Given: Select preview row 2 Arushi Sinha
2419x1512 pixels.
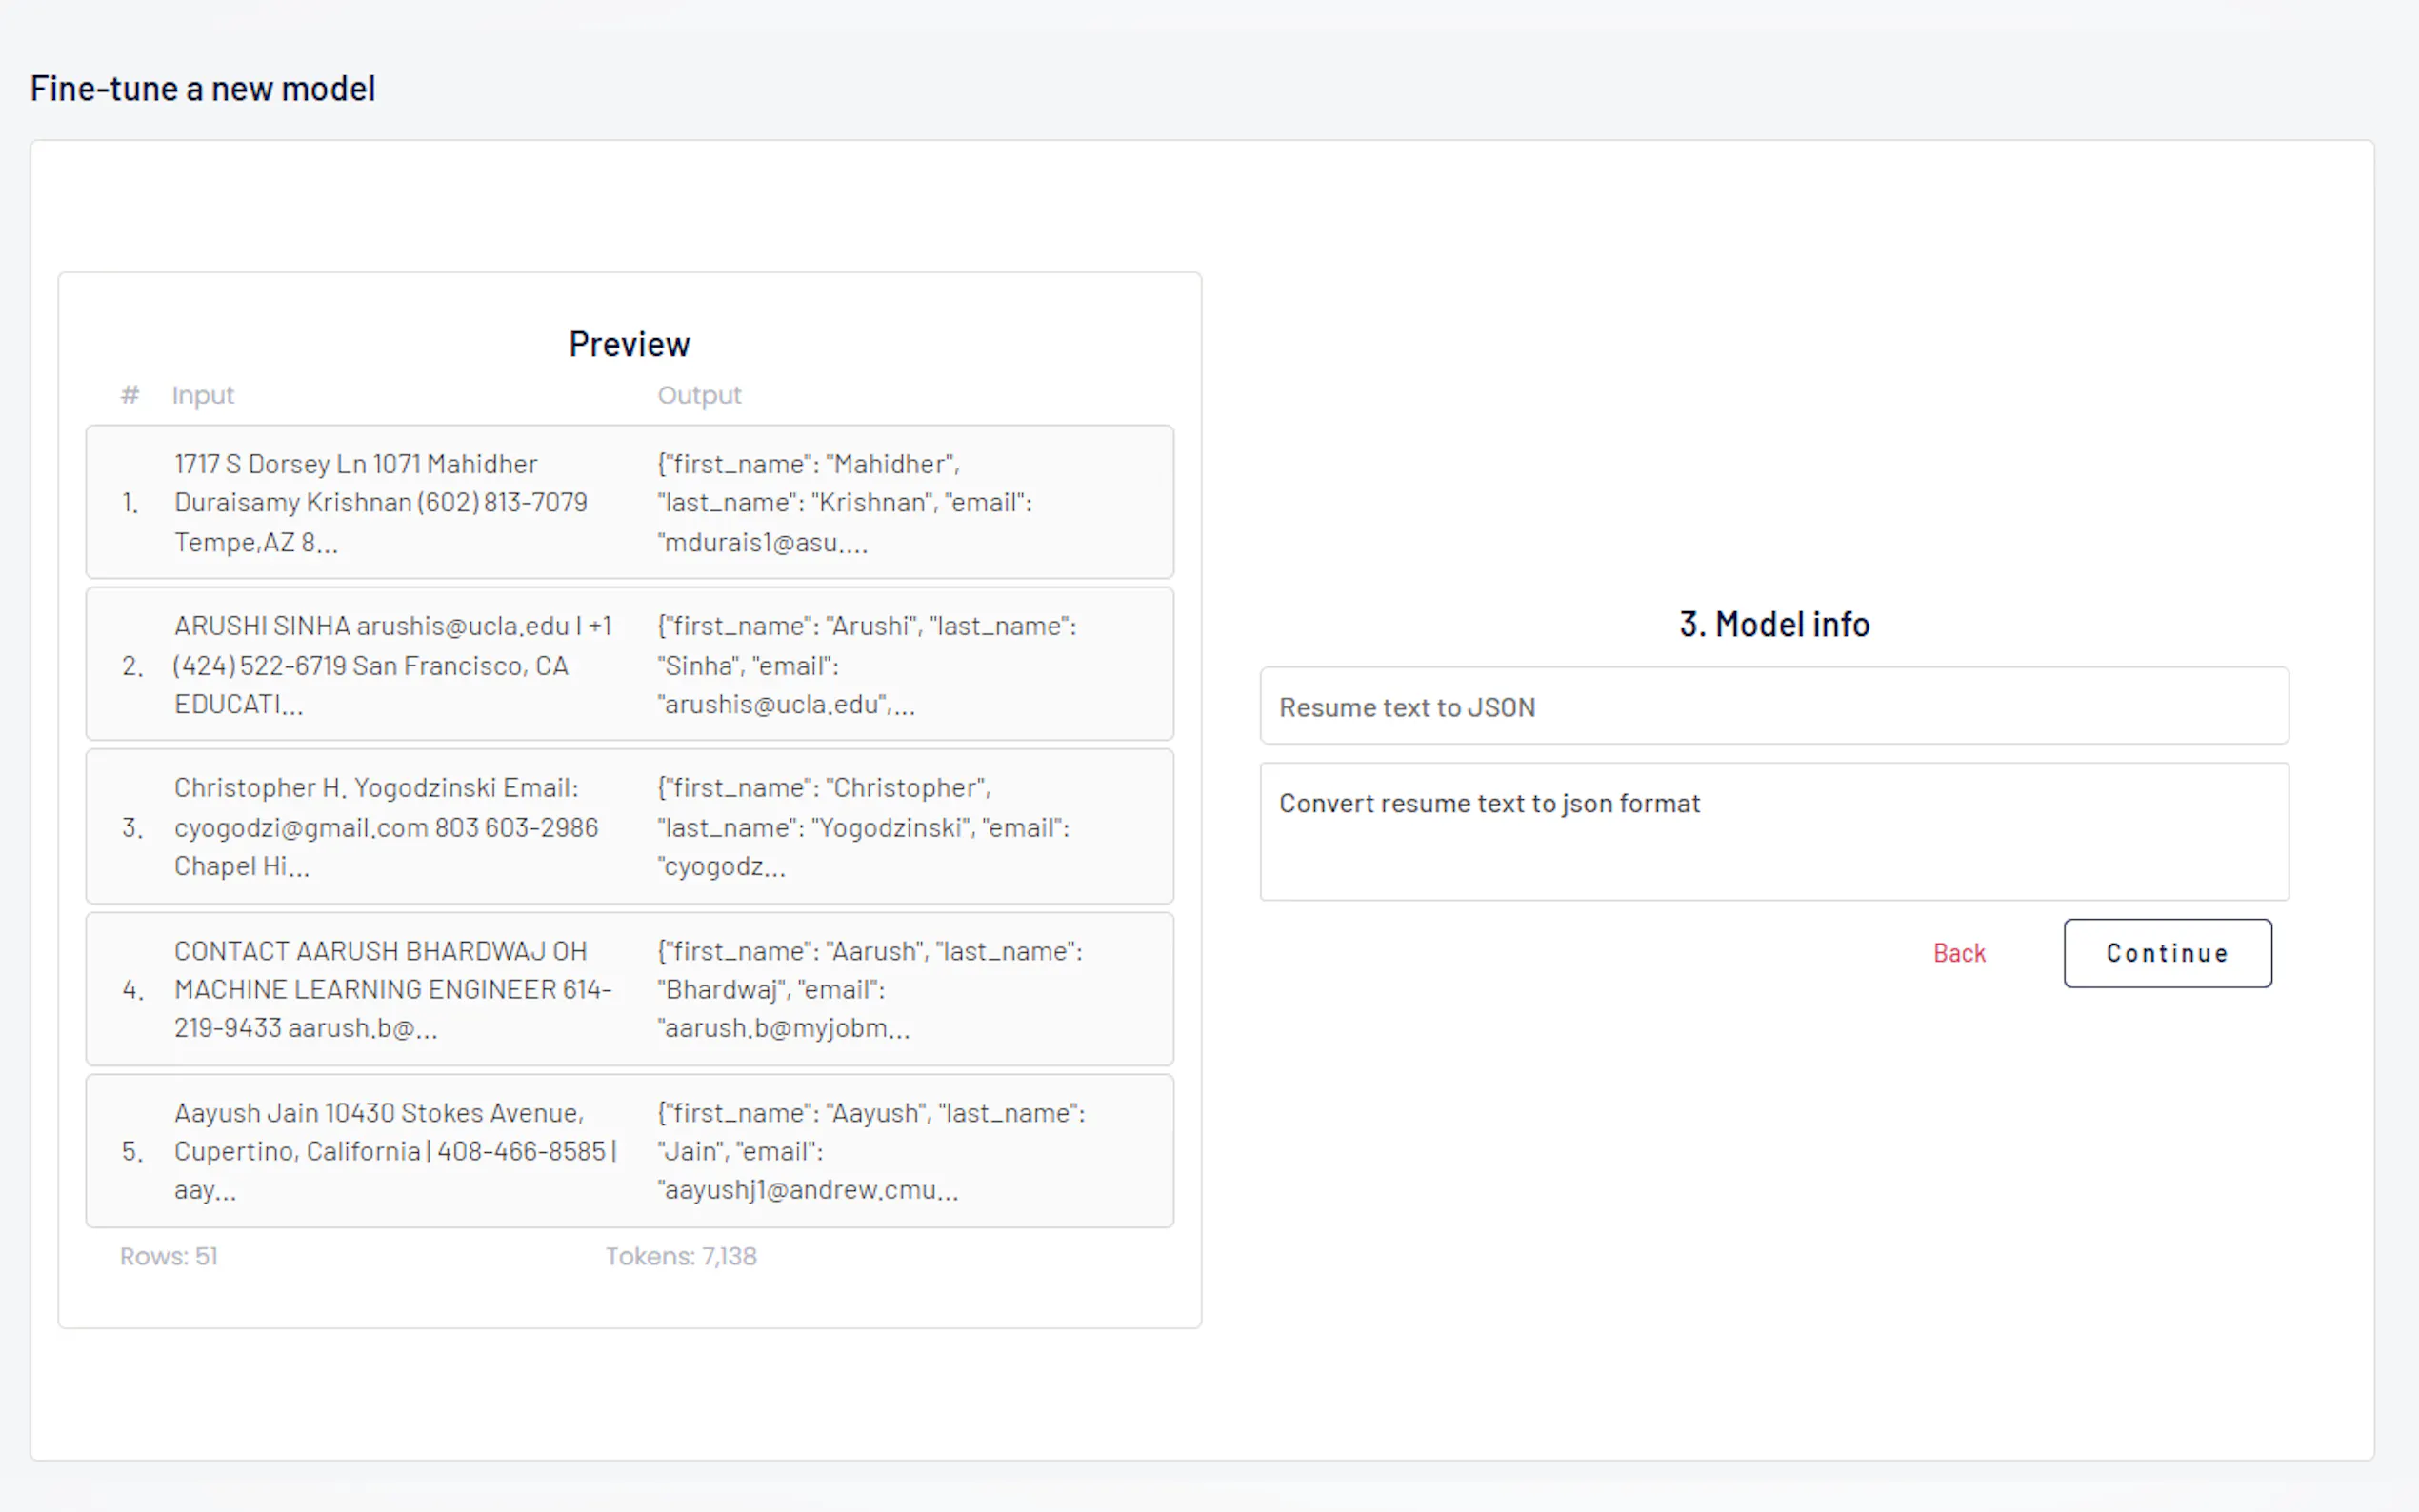Looking at the screenshot, I should (x=629, y=664).
